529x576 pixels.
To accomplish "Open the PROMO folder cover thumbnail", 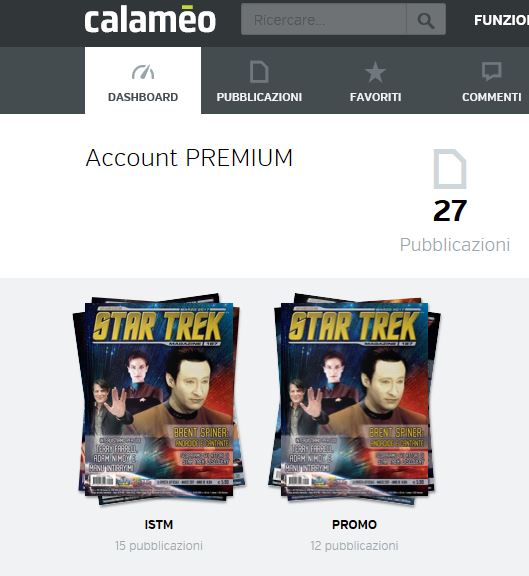I will [x=355, y=399].
